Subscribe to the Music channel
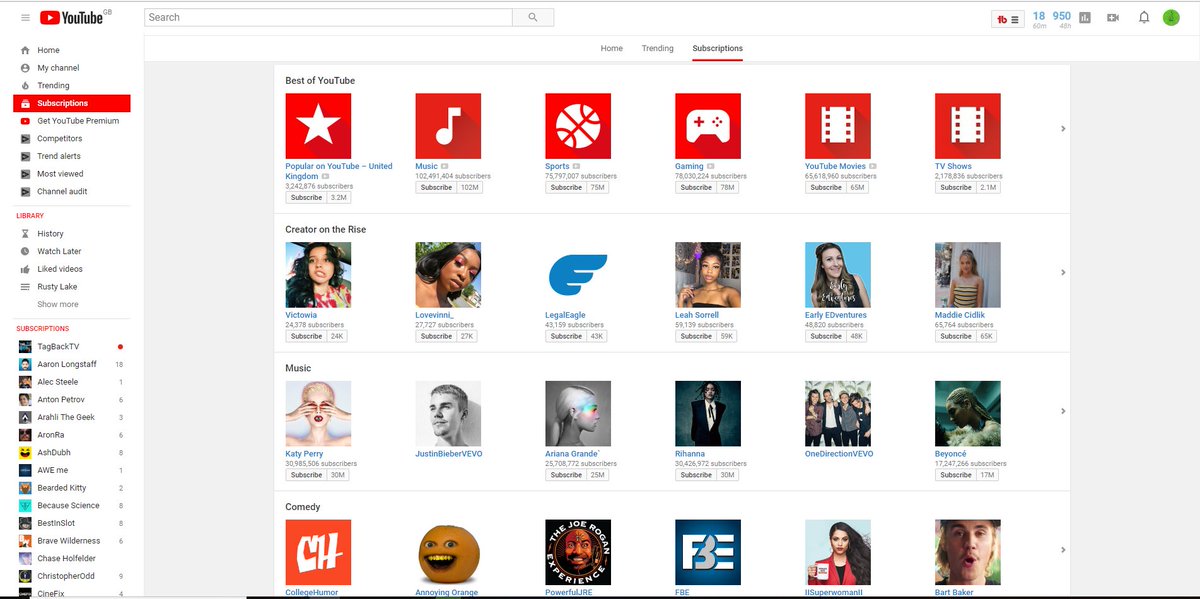This screenshot has width=1200, height=599. (x=436, y=187)
